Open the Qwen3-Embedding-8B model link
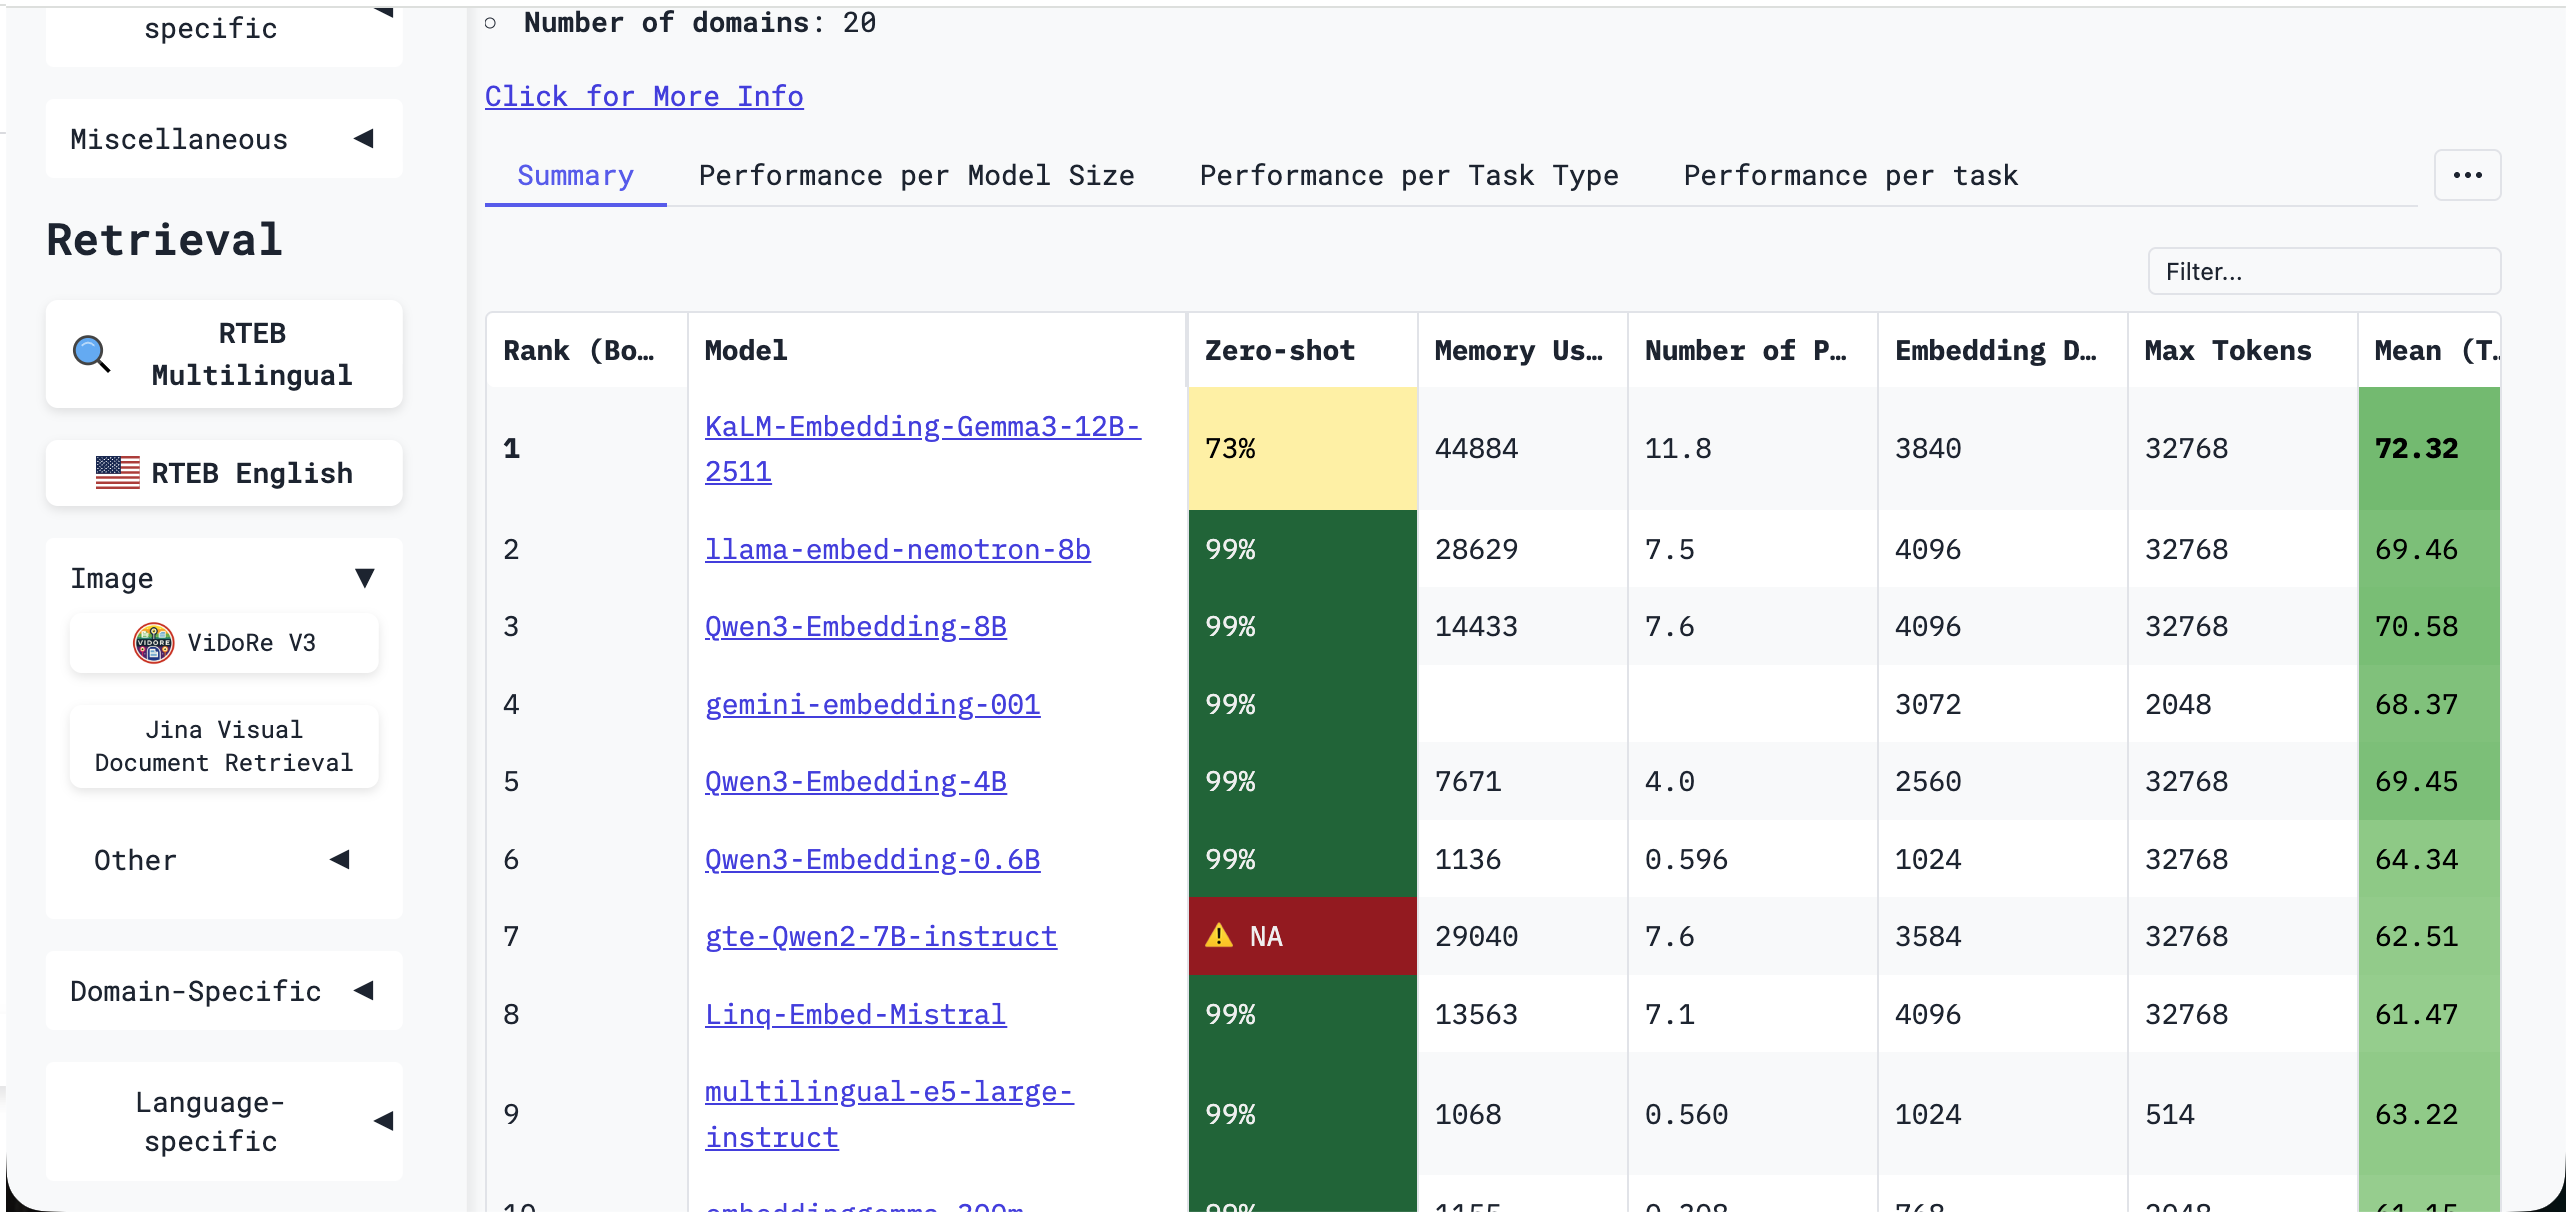2566x1212 pixels. coord(855,627)
